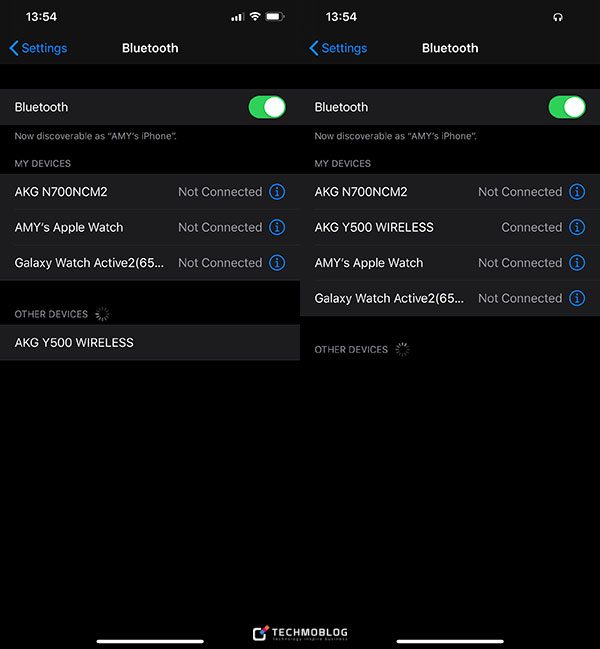The width and height of the screenshot is (600, 649).
Task: Tap Wi-Fi icon in left status bar
Action: [255, 17]
